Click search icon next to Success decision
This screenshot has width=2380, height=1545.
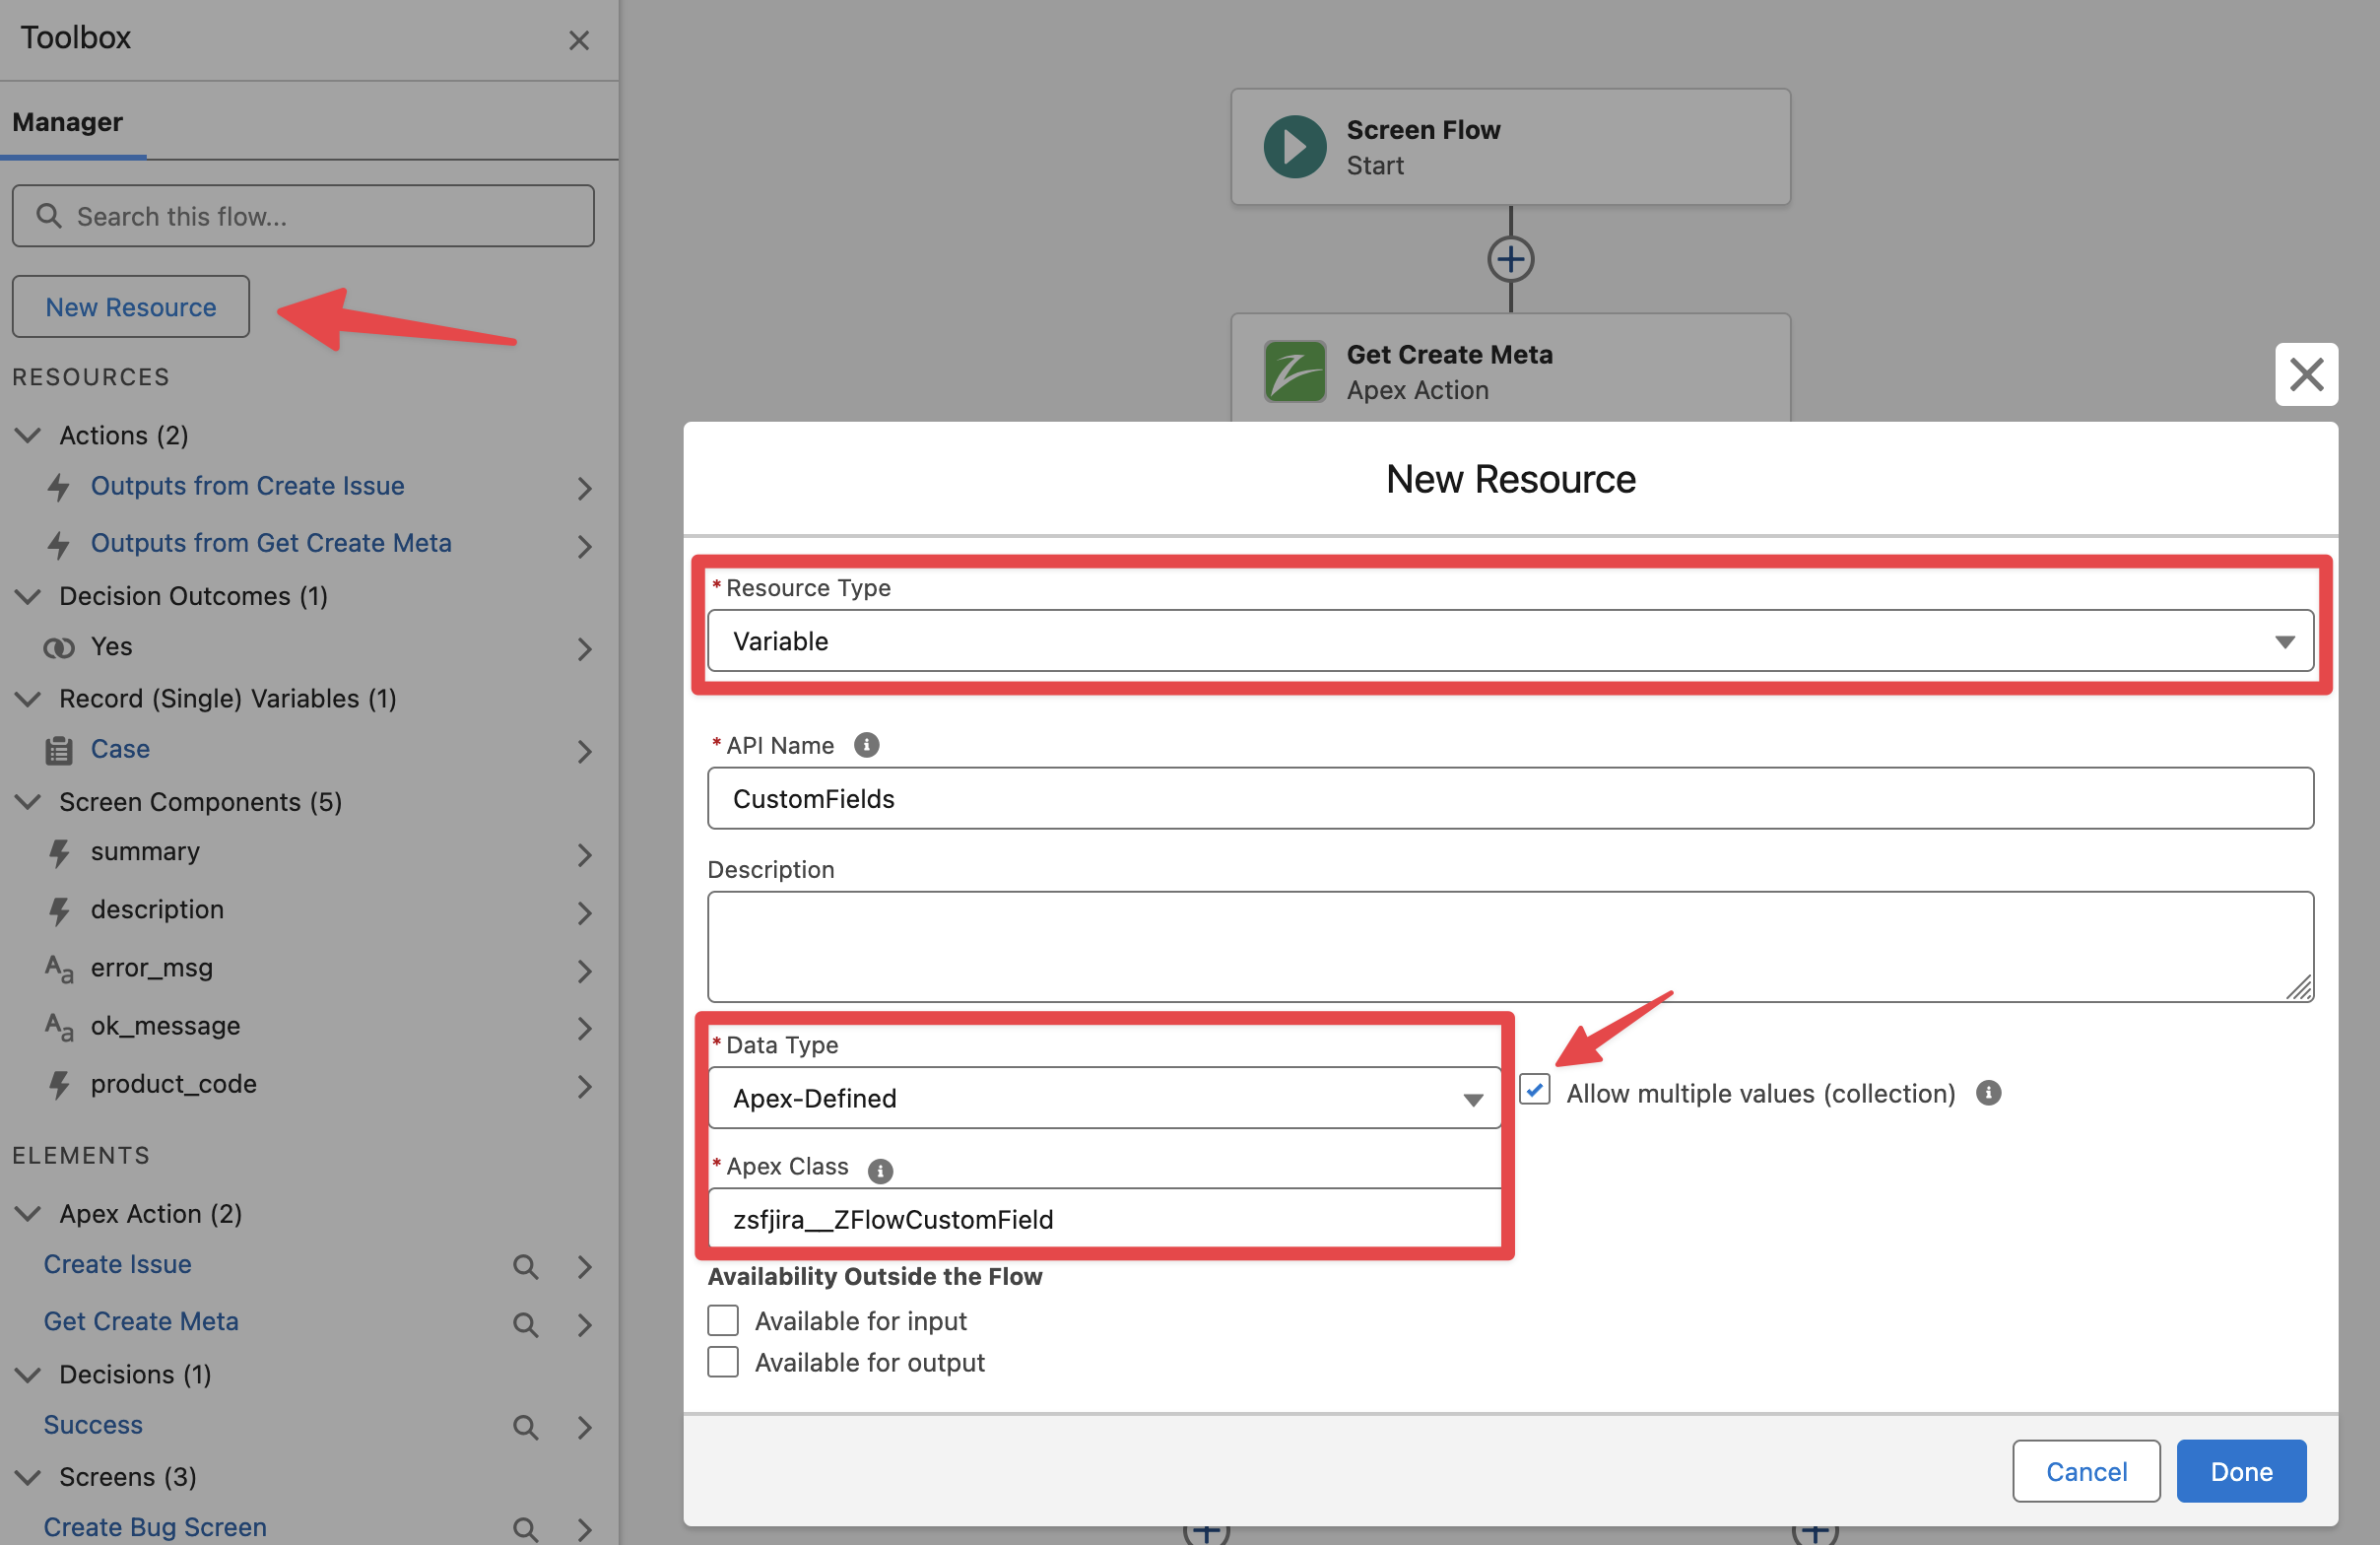coord(525,1427)
